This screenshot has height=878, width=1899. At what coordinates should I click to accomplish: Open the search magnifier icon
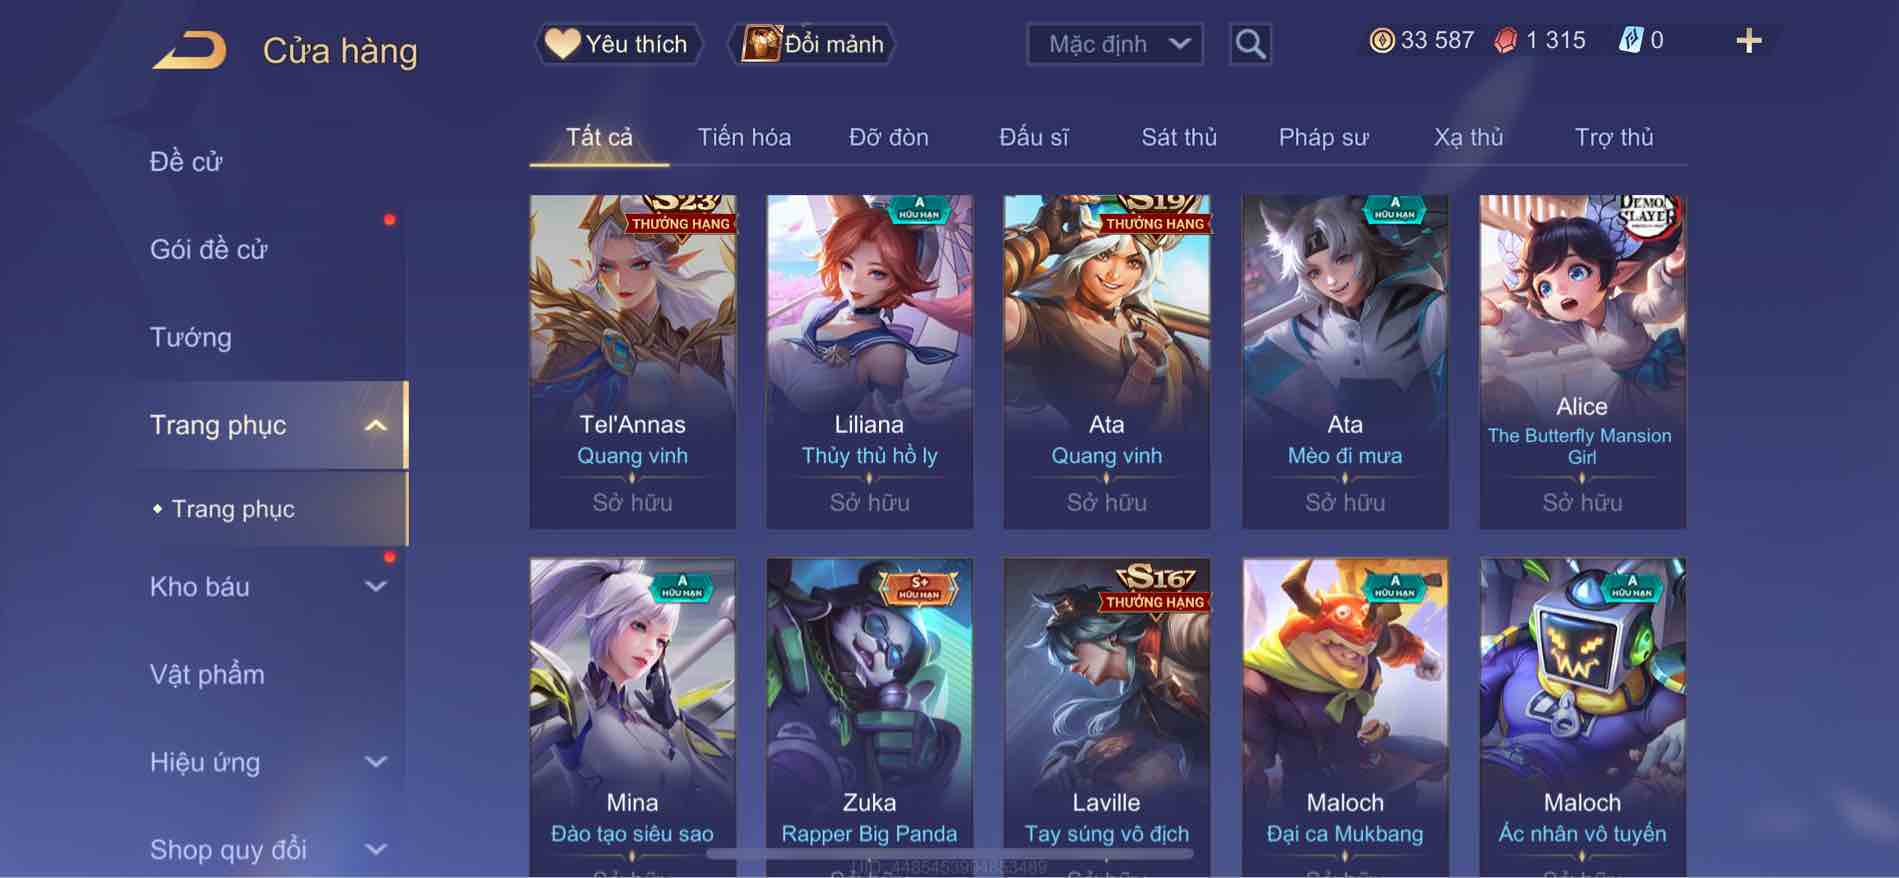pyautogui.click(x=1250, y=44)
